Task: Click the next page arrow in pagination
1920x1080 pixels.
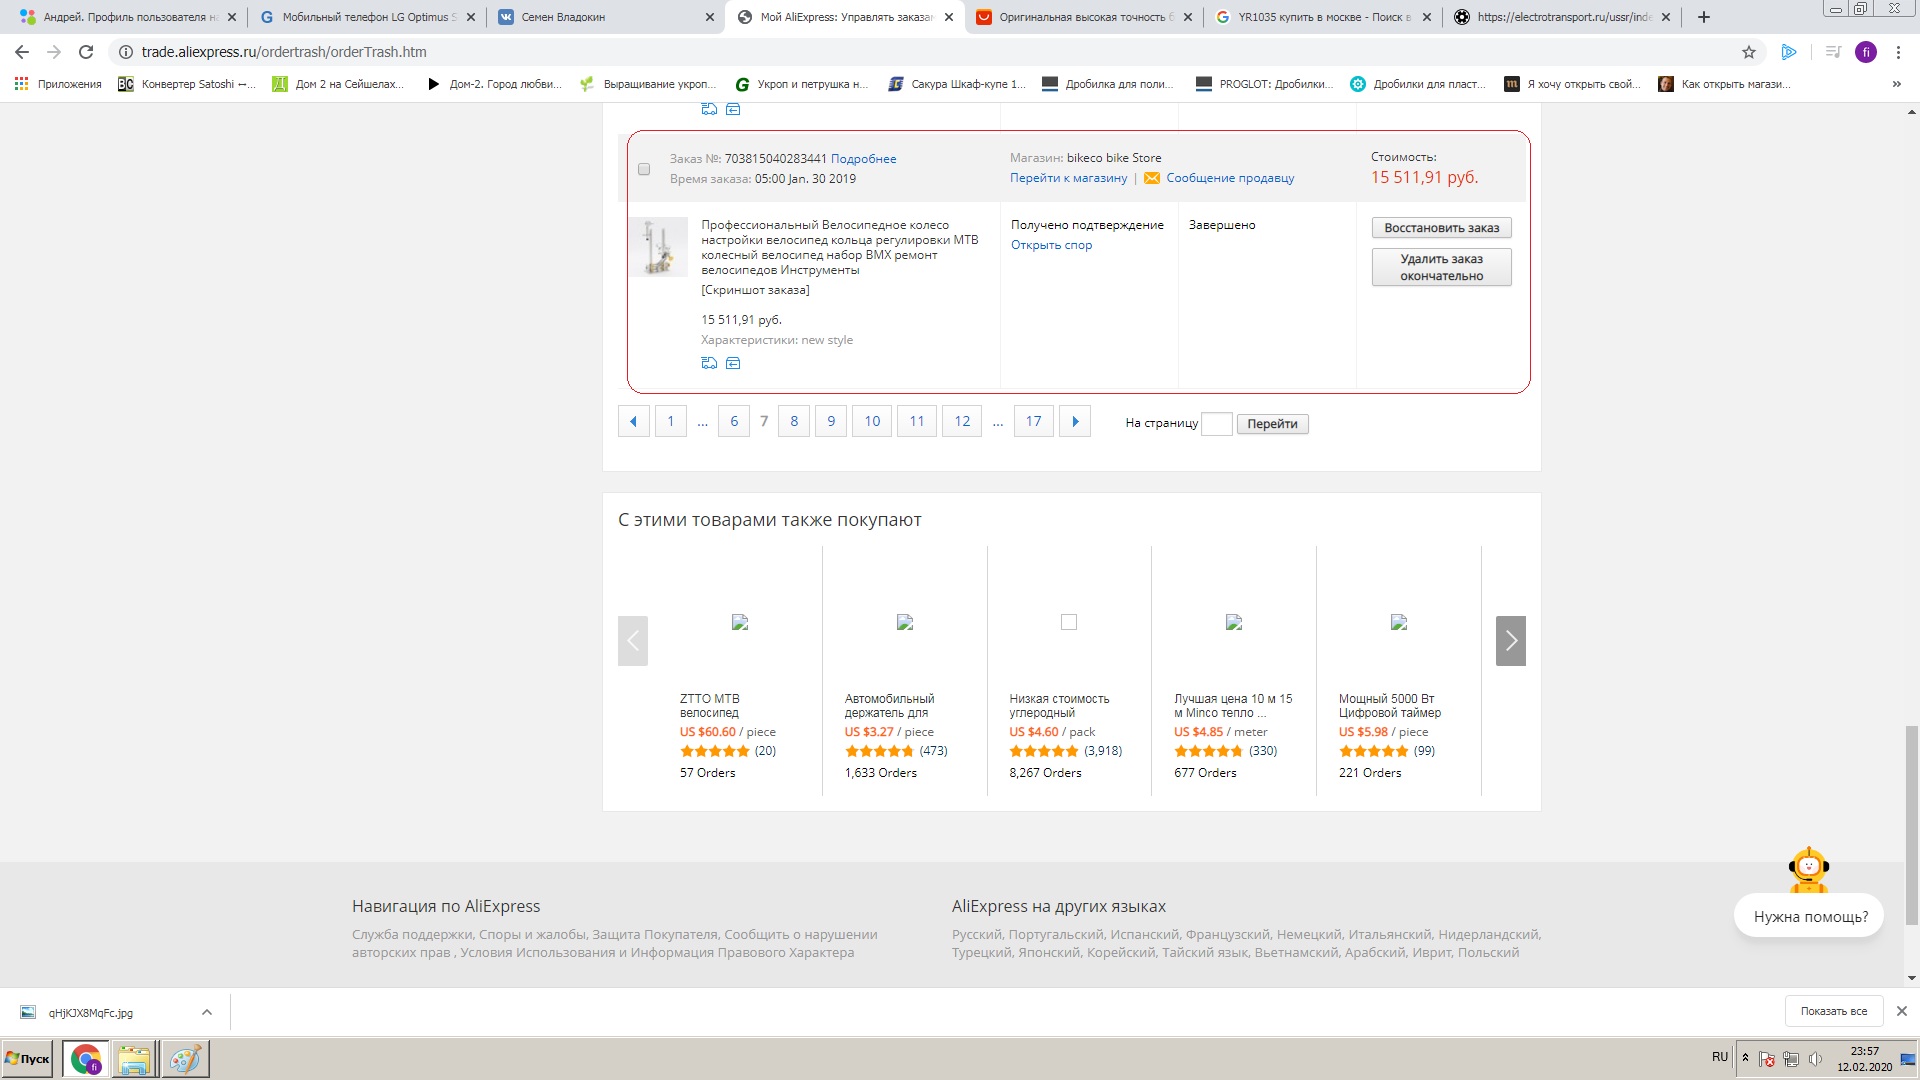Action: (x=1075, y=421)
